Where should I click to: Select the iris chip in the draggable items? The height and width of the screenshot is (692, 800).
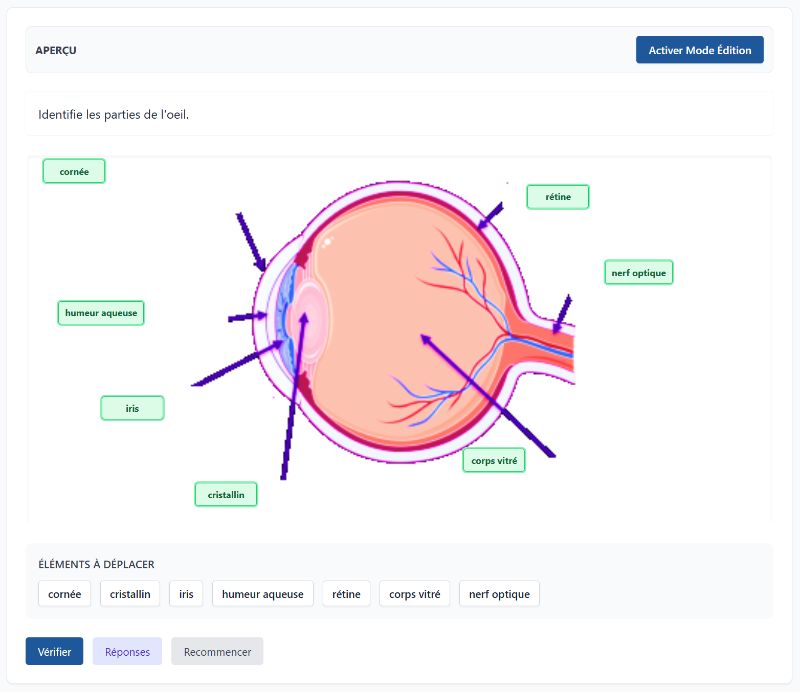(186, 594)
